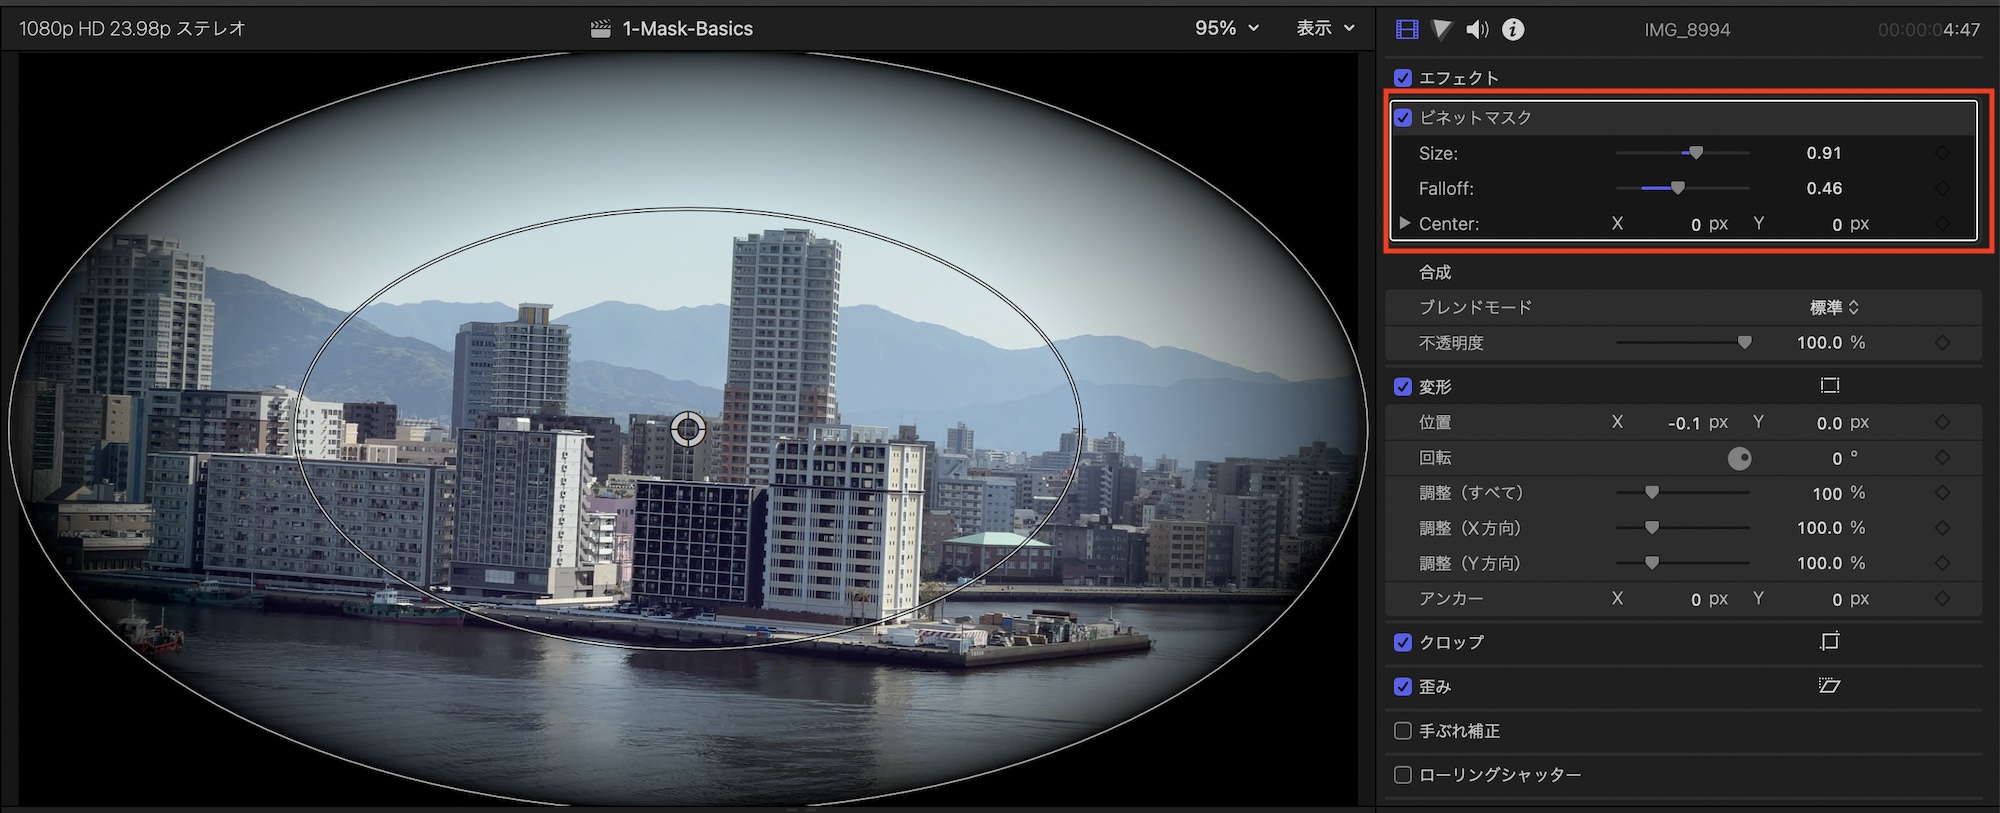Click the Size value 0.91
Image resolution: width=2000 pixels, height=813 pixels.
(x=1824, y=153)
